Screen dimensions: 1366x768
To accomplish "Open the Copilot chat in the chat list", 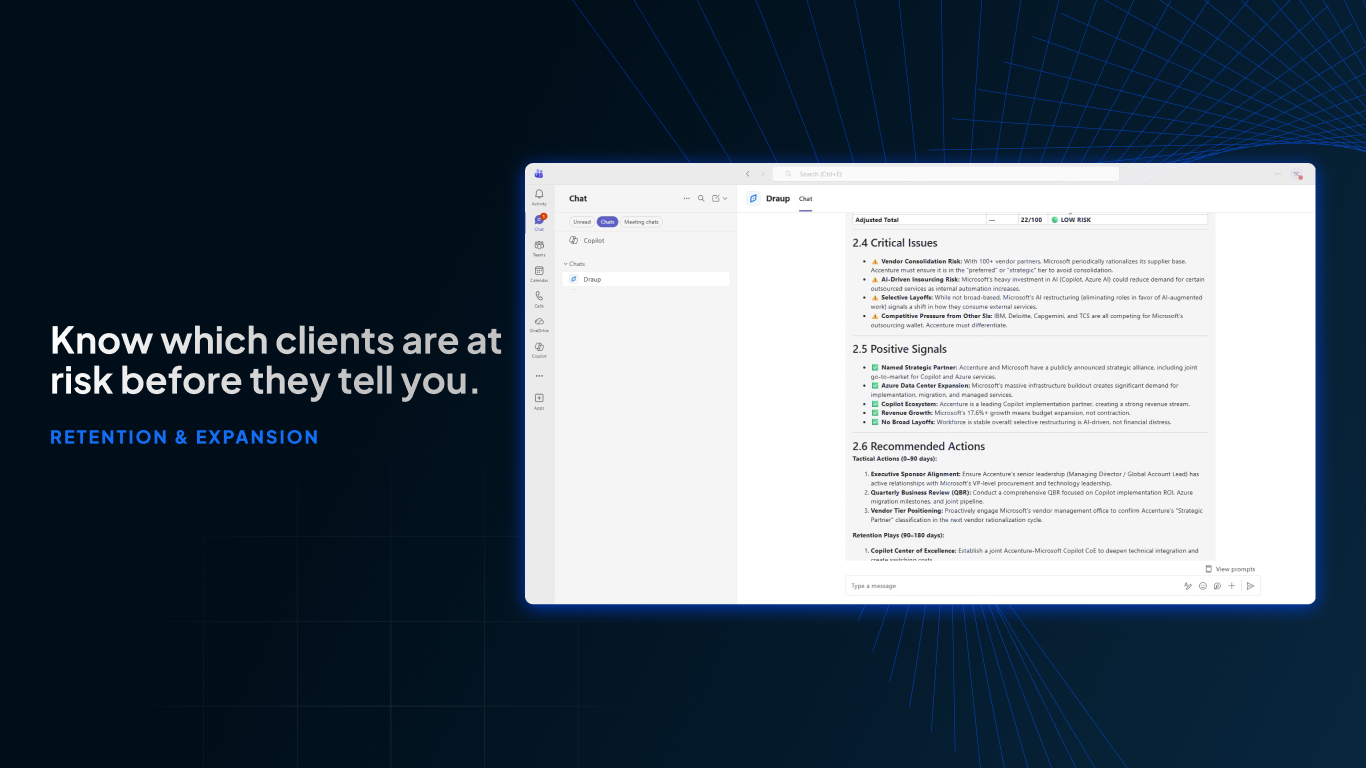I will tap(646, 241).
